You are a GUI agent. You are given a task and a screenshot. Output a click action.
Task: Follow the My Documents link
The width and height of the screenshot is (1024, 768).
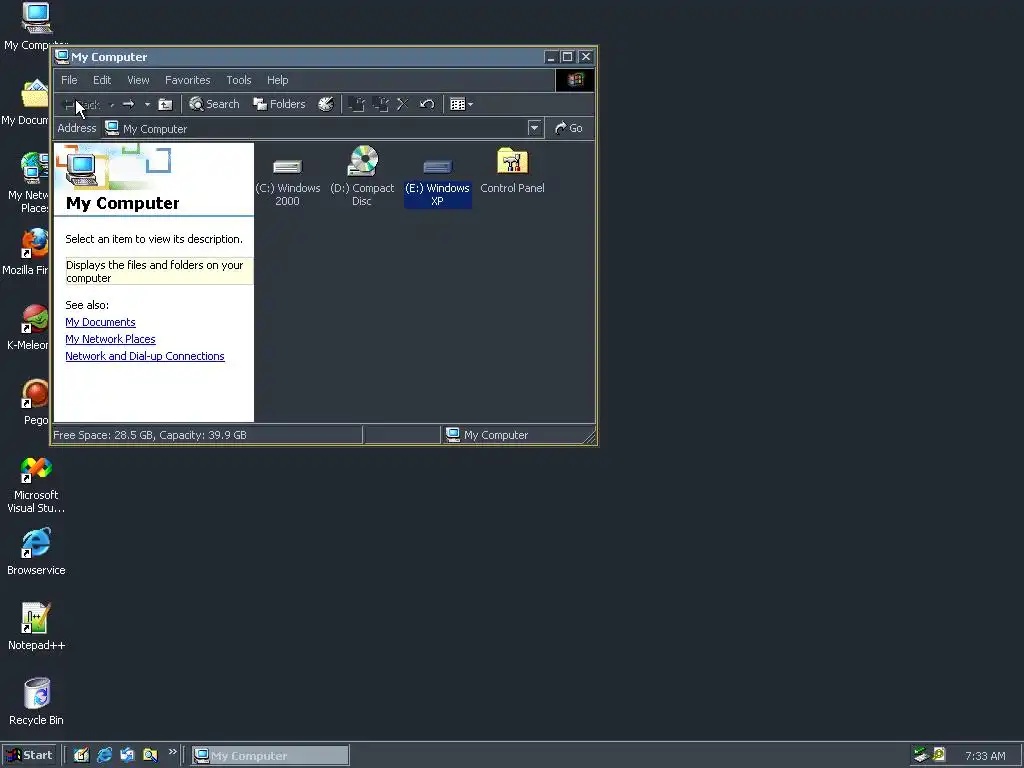point(101,322)
